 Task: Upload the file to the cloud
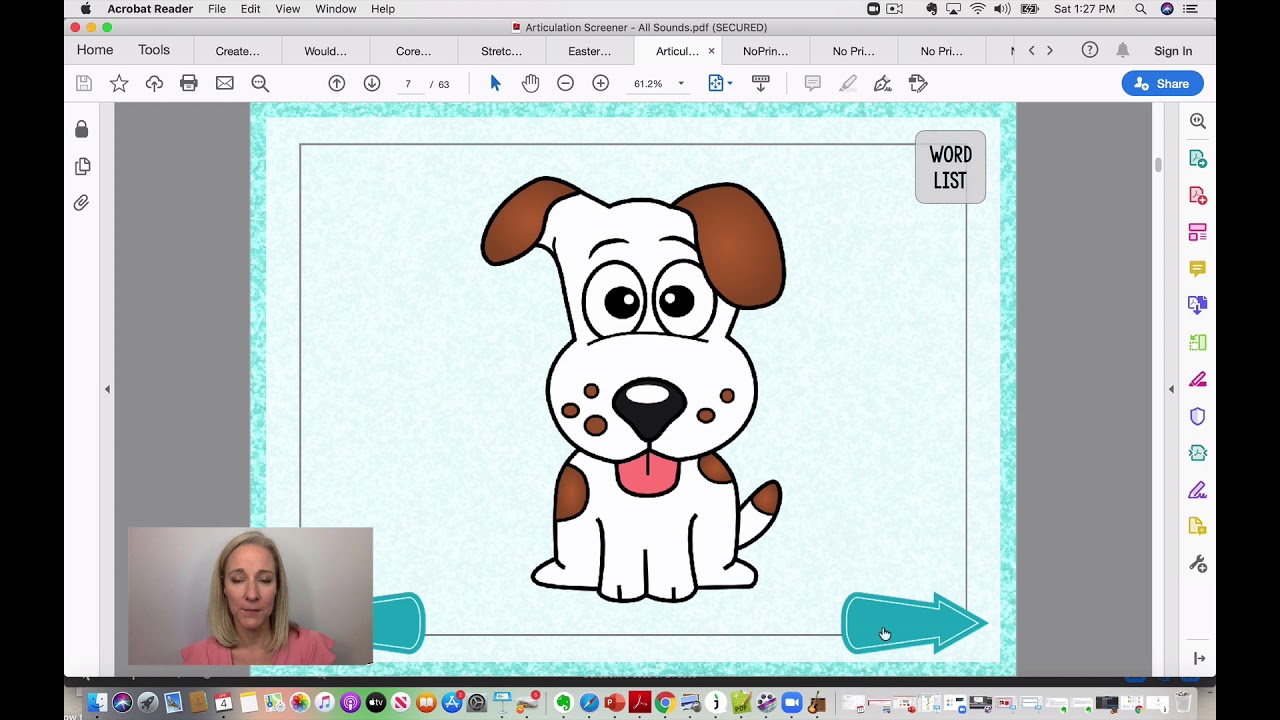pyautogui.click(x=154, y=84)
